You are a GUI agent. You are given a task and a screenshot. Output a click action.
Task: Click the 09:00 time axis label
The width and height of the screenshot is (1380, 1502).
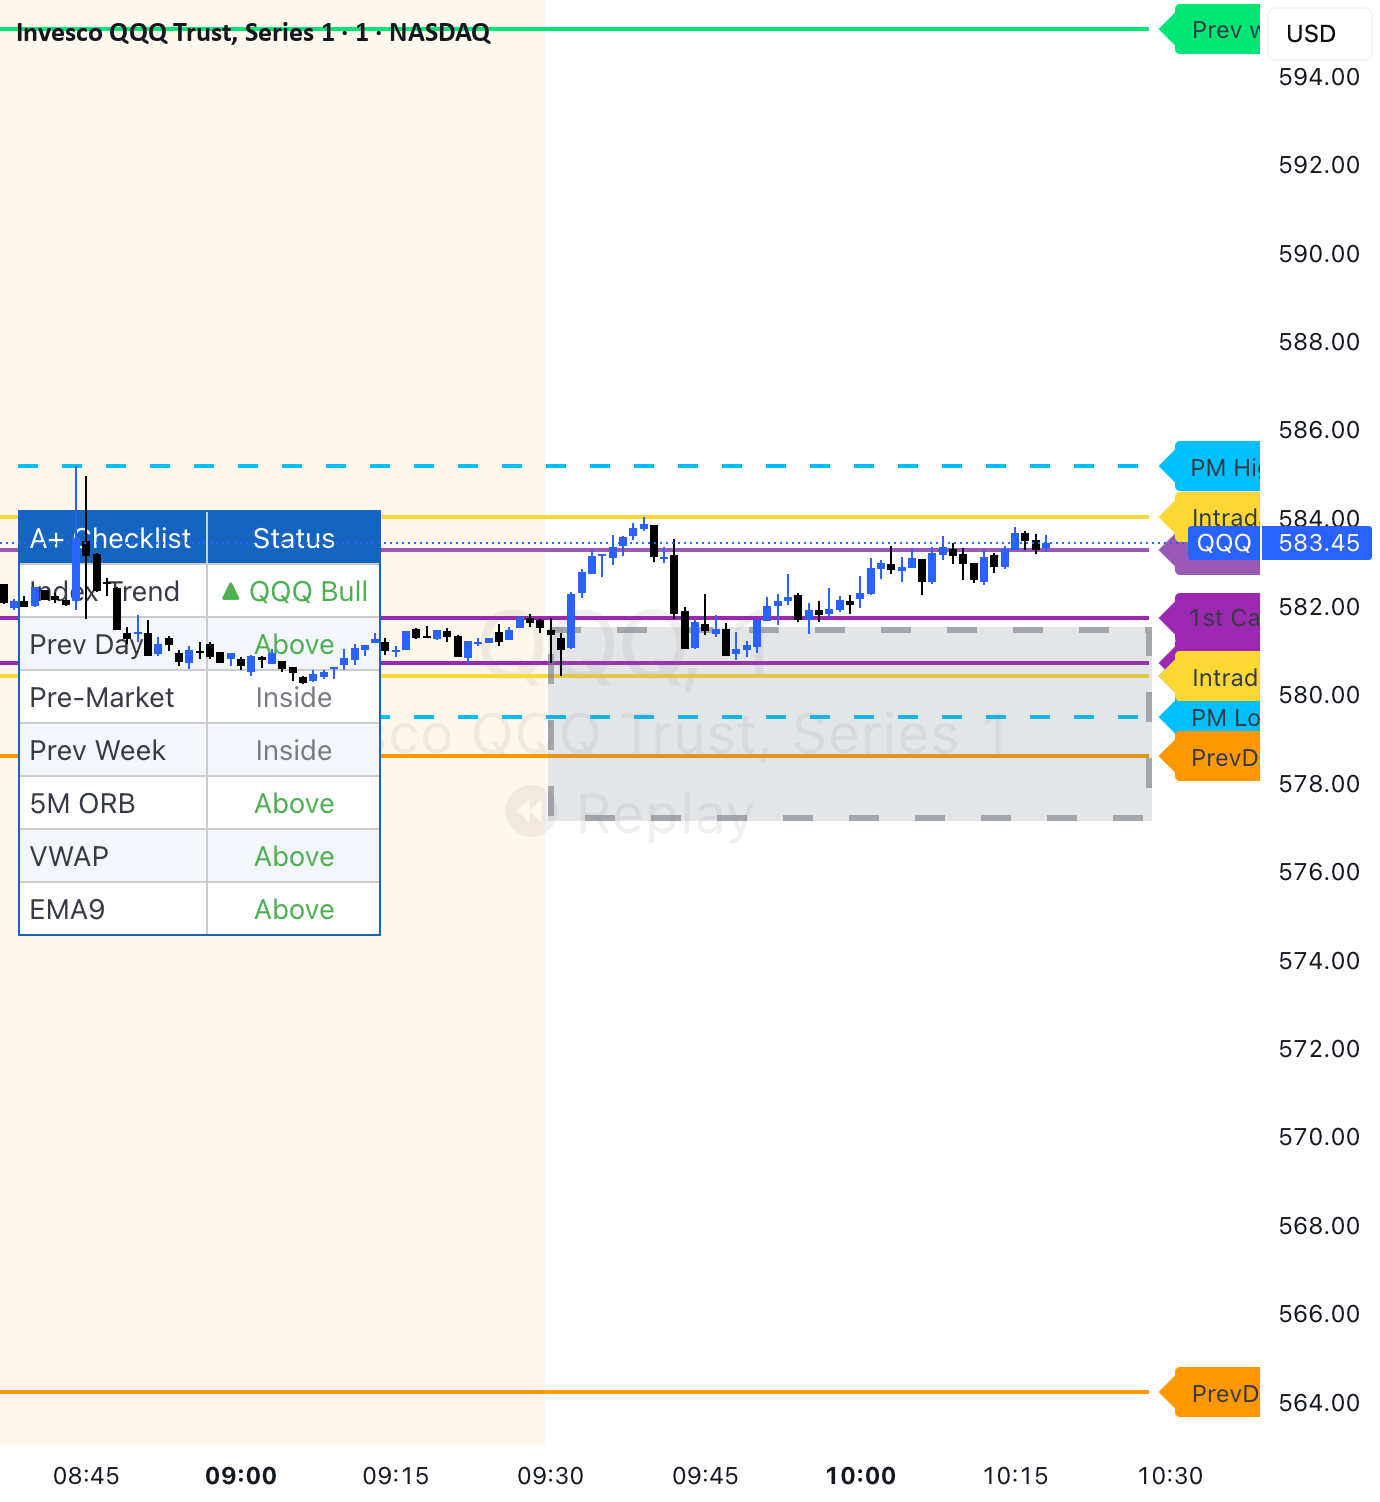click(x=241, y=1476)
